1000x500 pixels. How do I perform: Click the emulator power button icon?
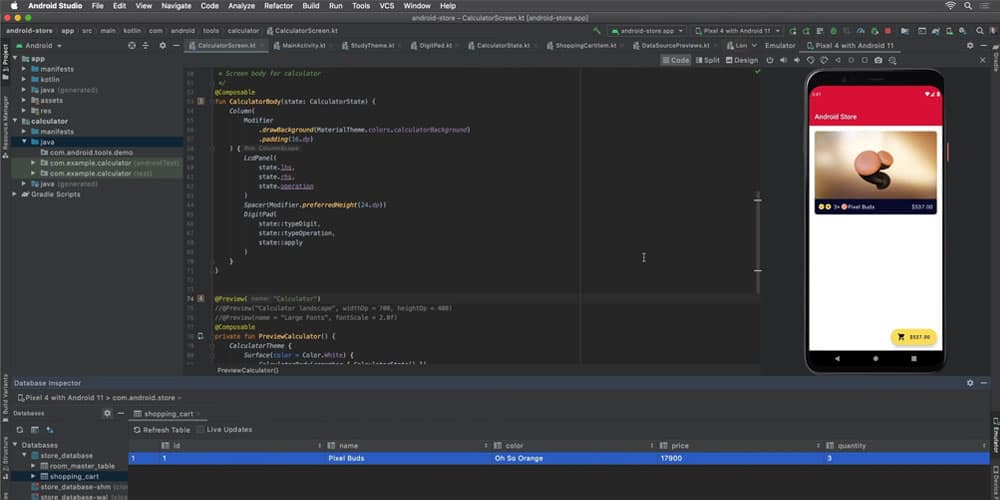pyautogui.click(x=770, y=61)
